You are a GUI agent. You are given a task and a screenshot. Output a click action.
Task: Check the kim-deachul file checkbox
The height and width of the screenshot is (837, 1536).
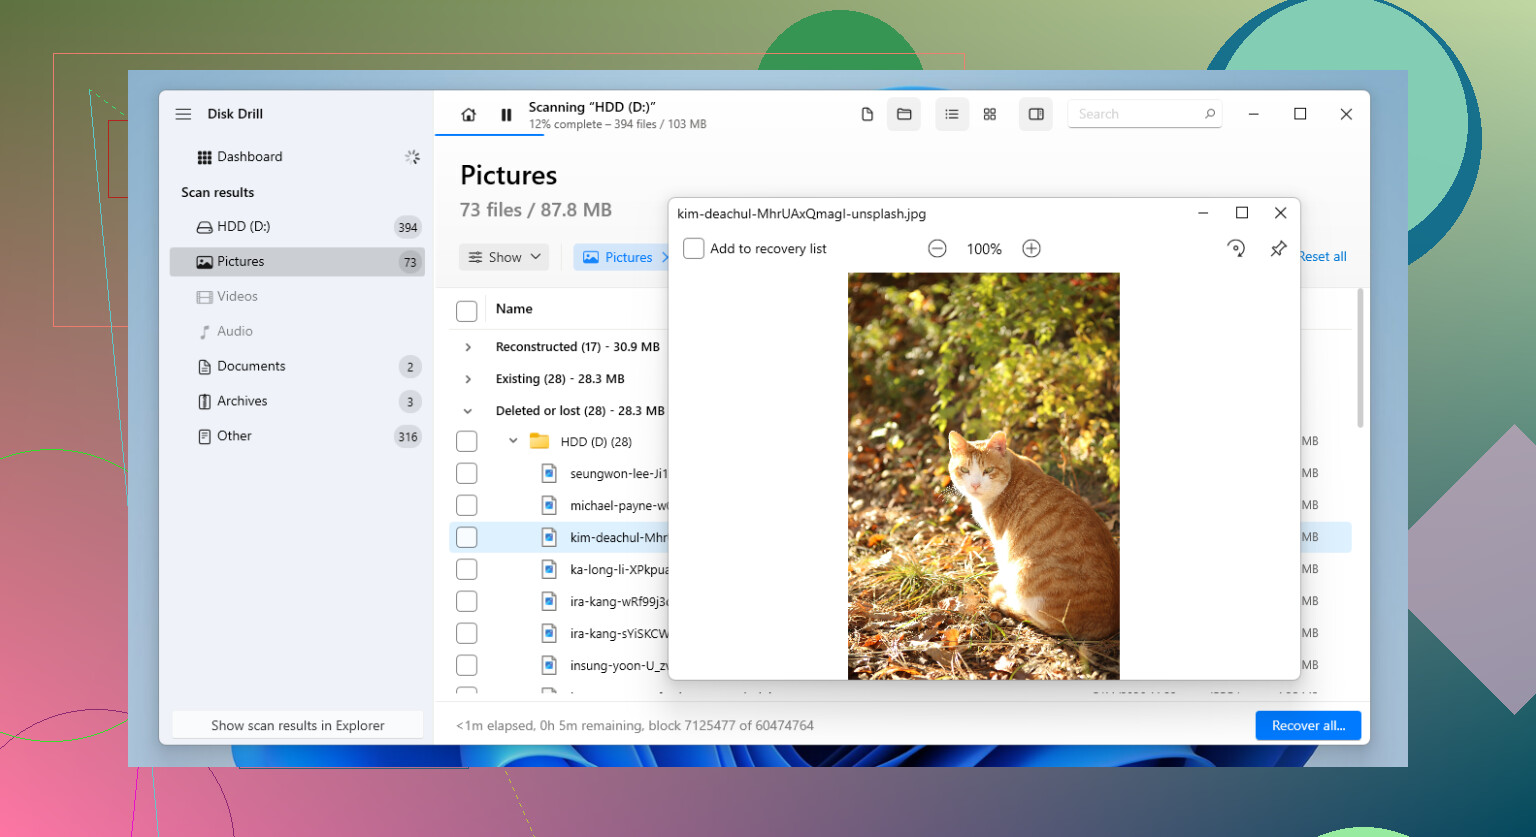pyautogui.click(x=467, y=537)
